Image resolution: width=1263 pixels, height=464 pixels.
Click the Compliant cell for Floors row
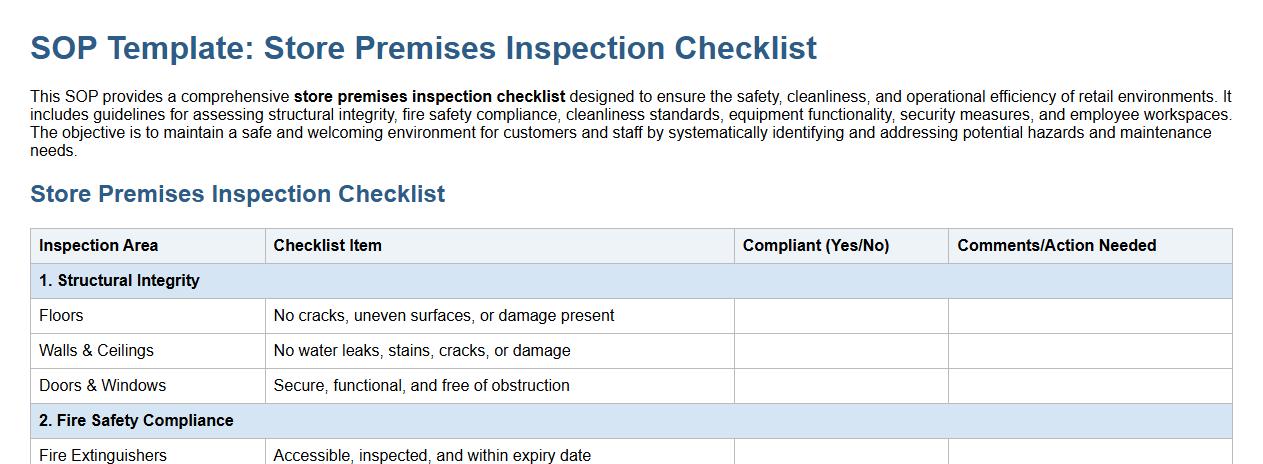point(840,316)
